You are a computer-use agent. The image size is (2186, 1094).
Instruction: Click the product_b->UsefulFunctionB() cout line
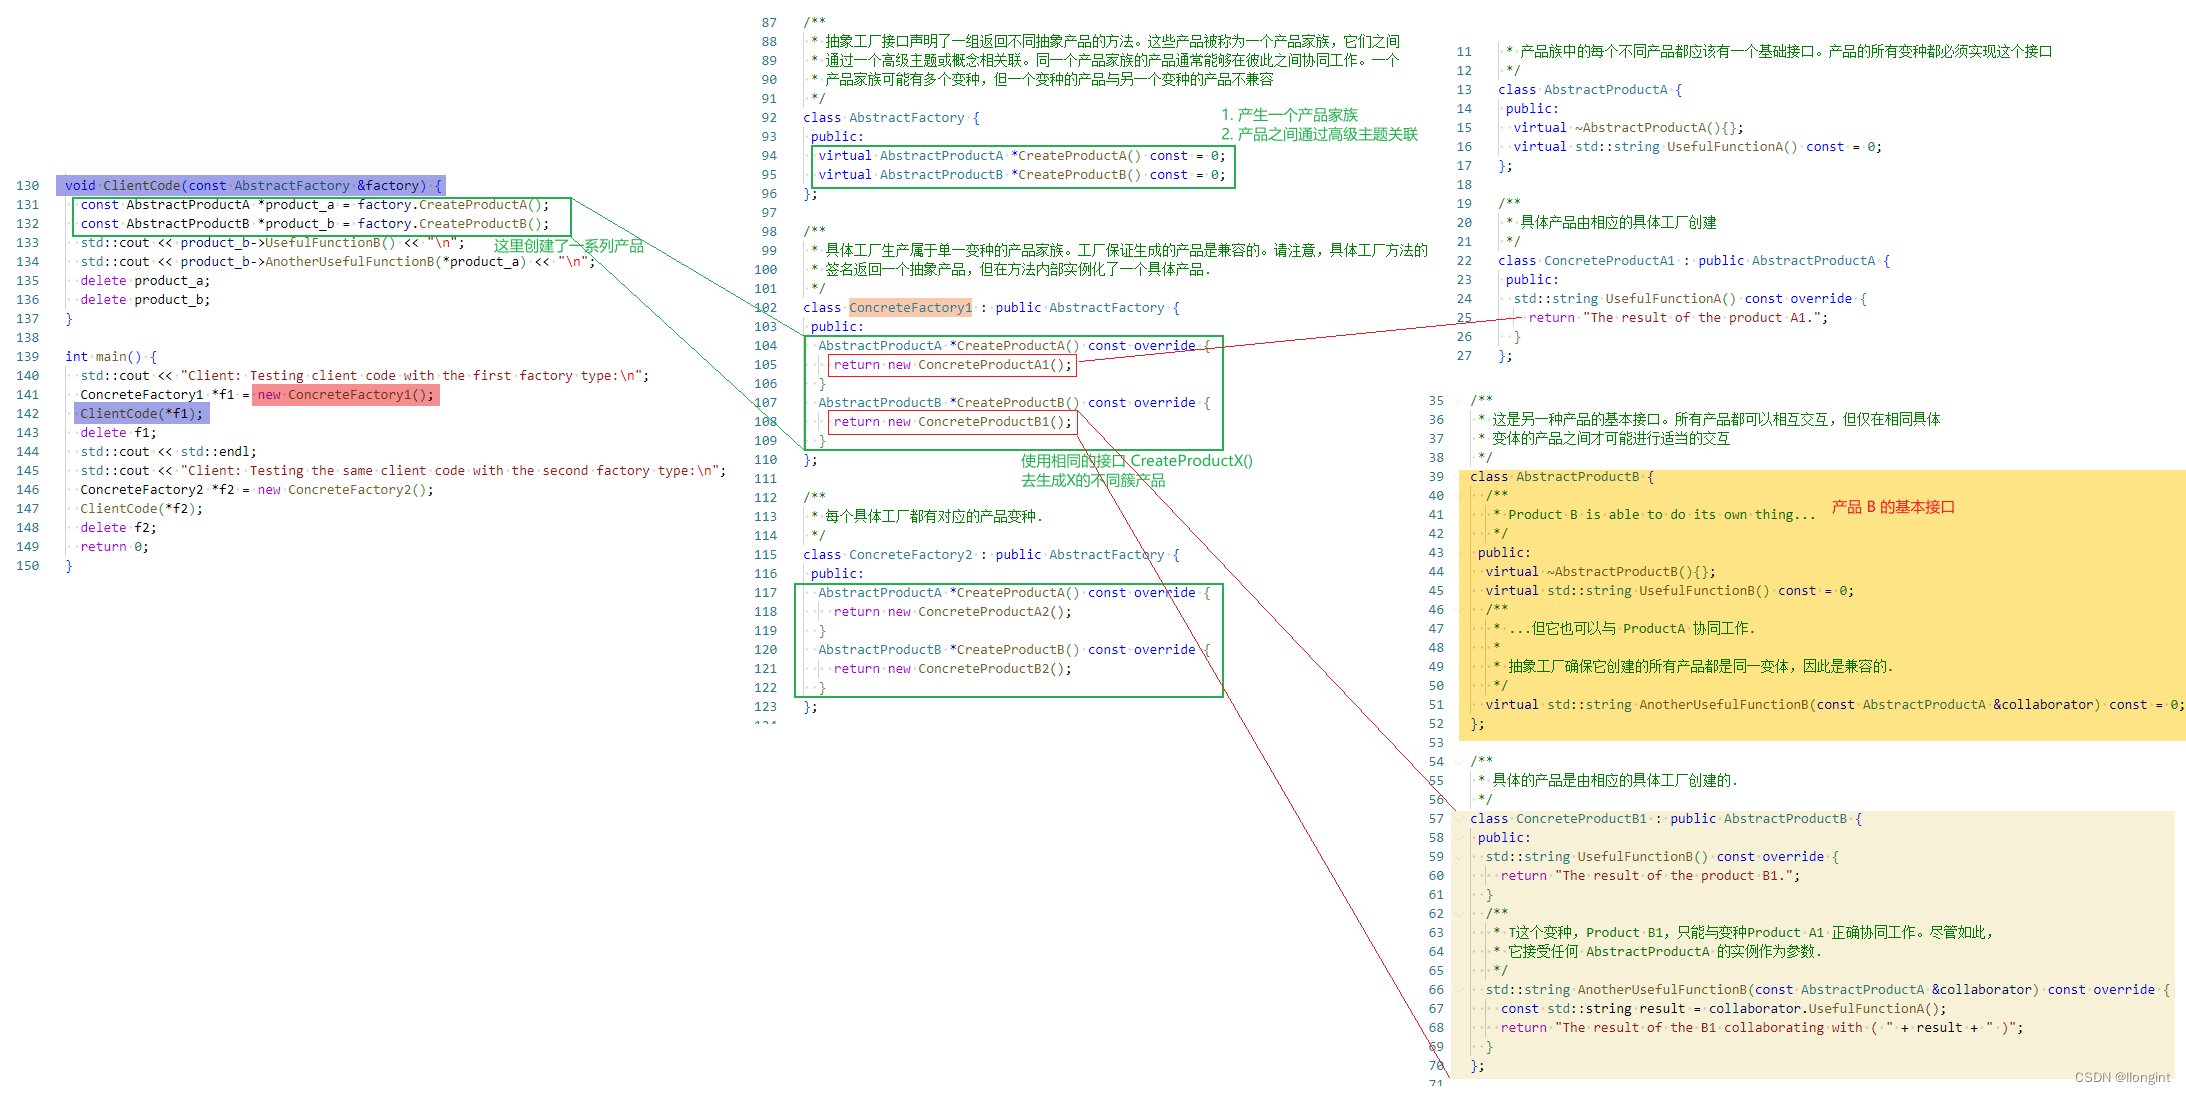point(272,243)
